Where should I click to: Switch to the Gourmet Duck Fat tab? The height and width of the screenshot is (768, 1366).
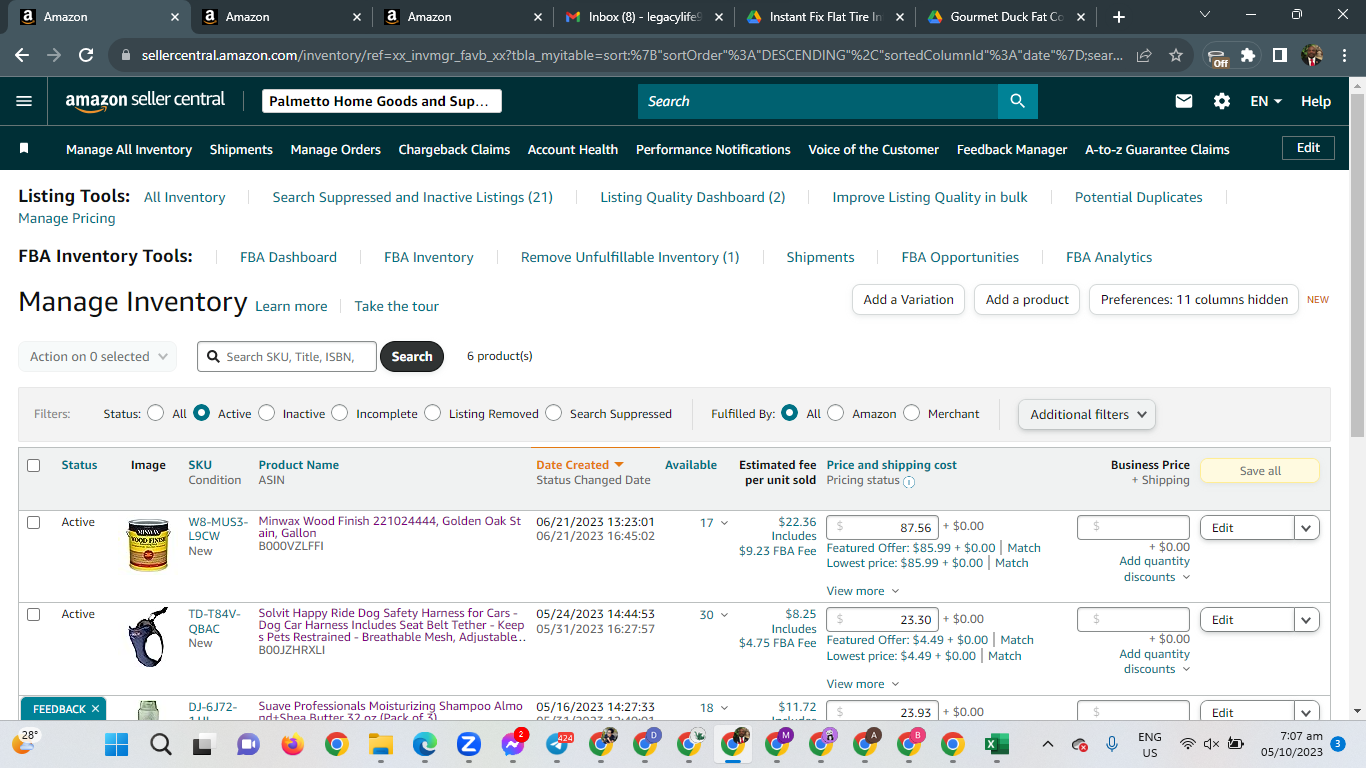1007,17
